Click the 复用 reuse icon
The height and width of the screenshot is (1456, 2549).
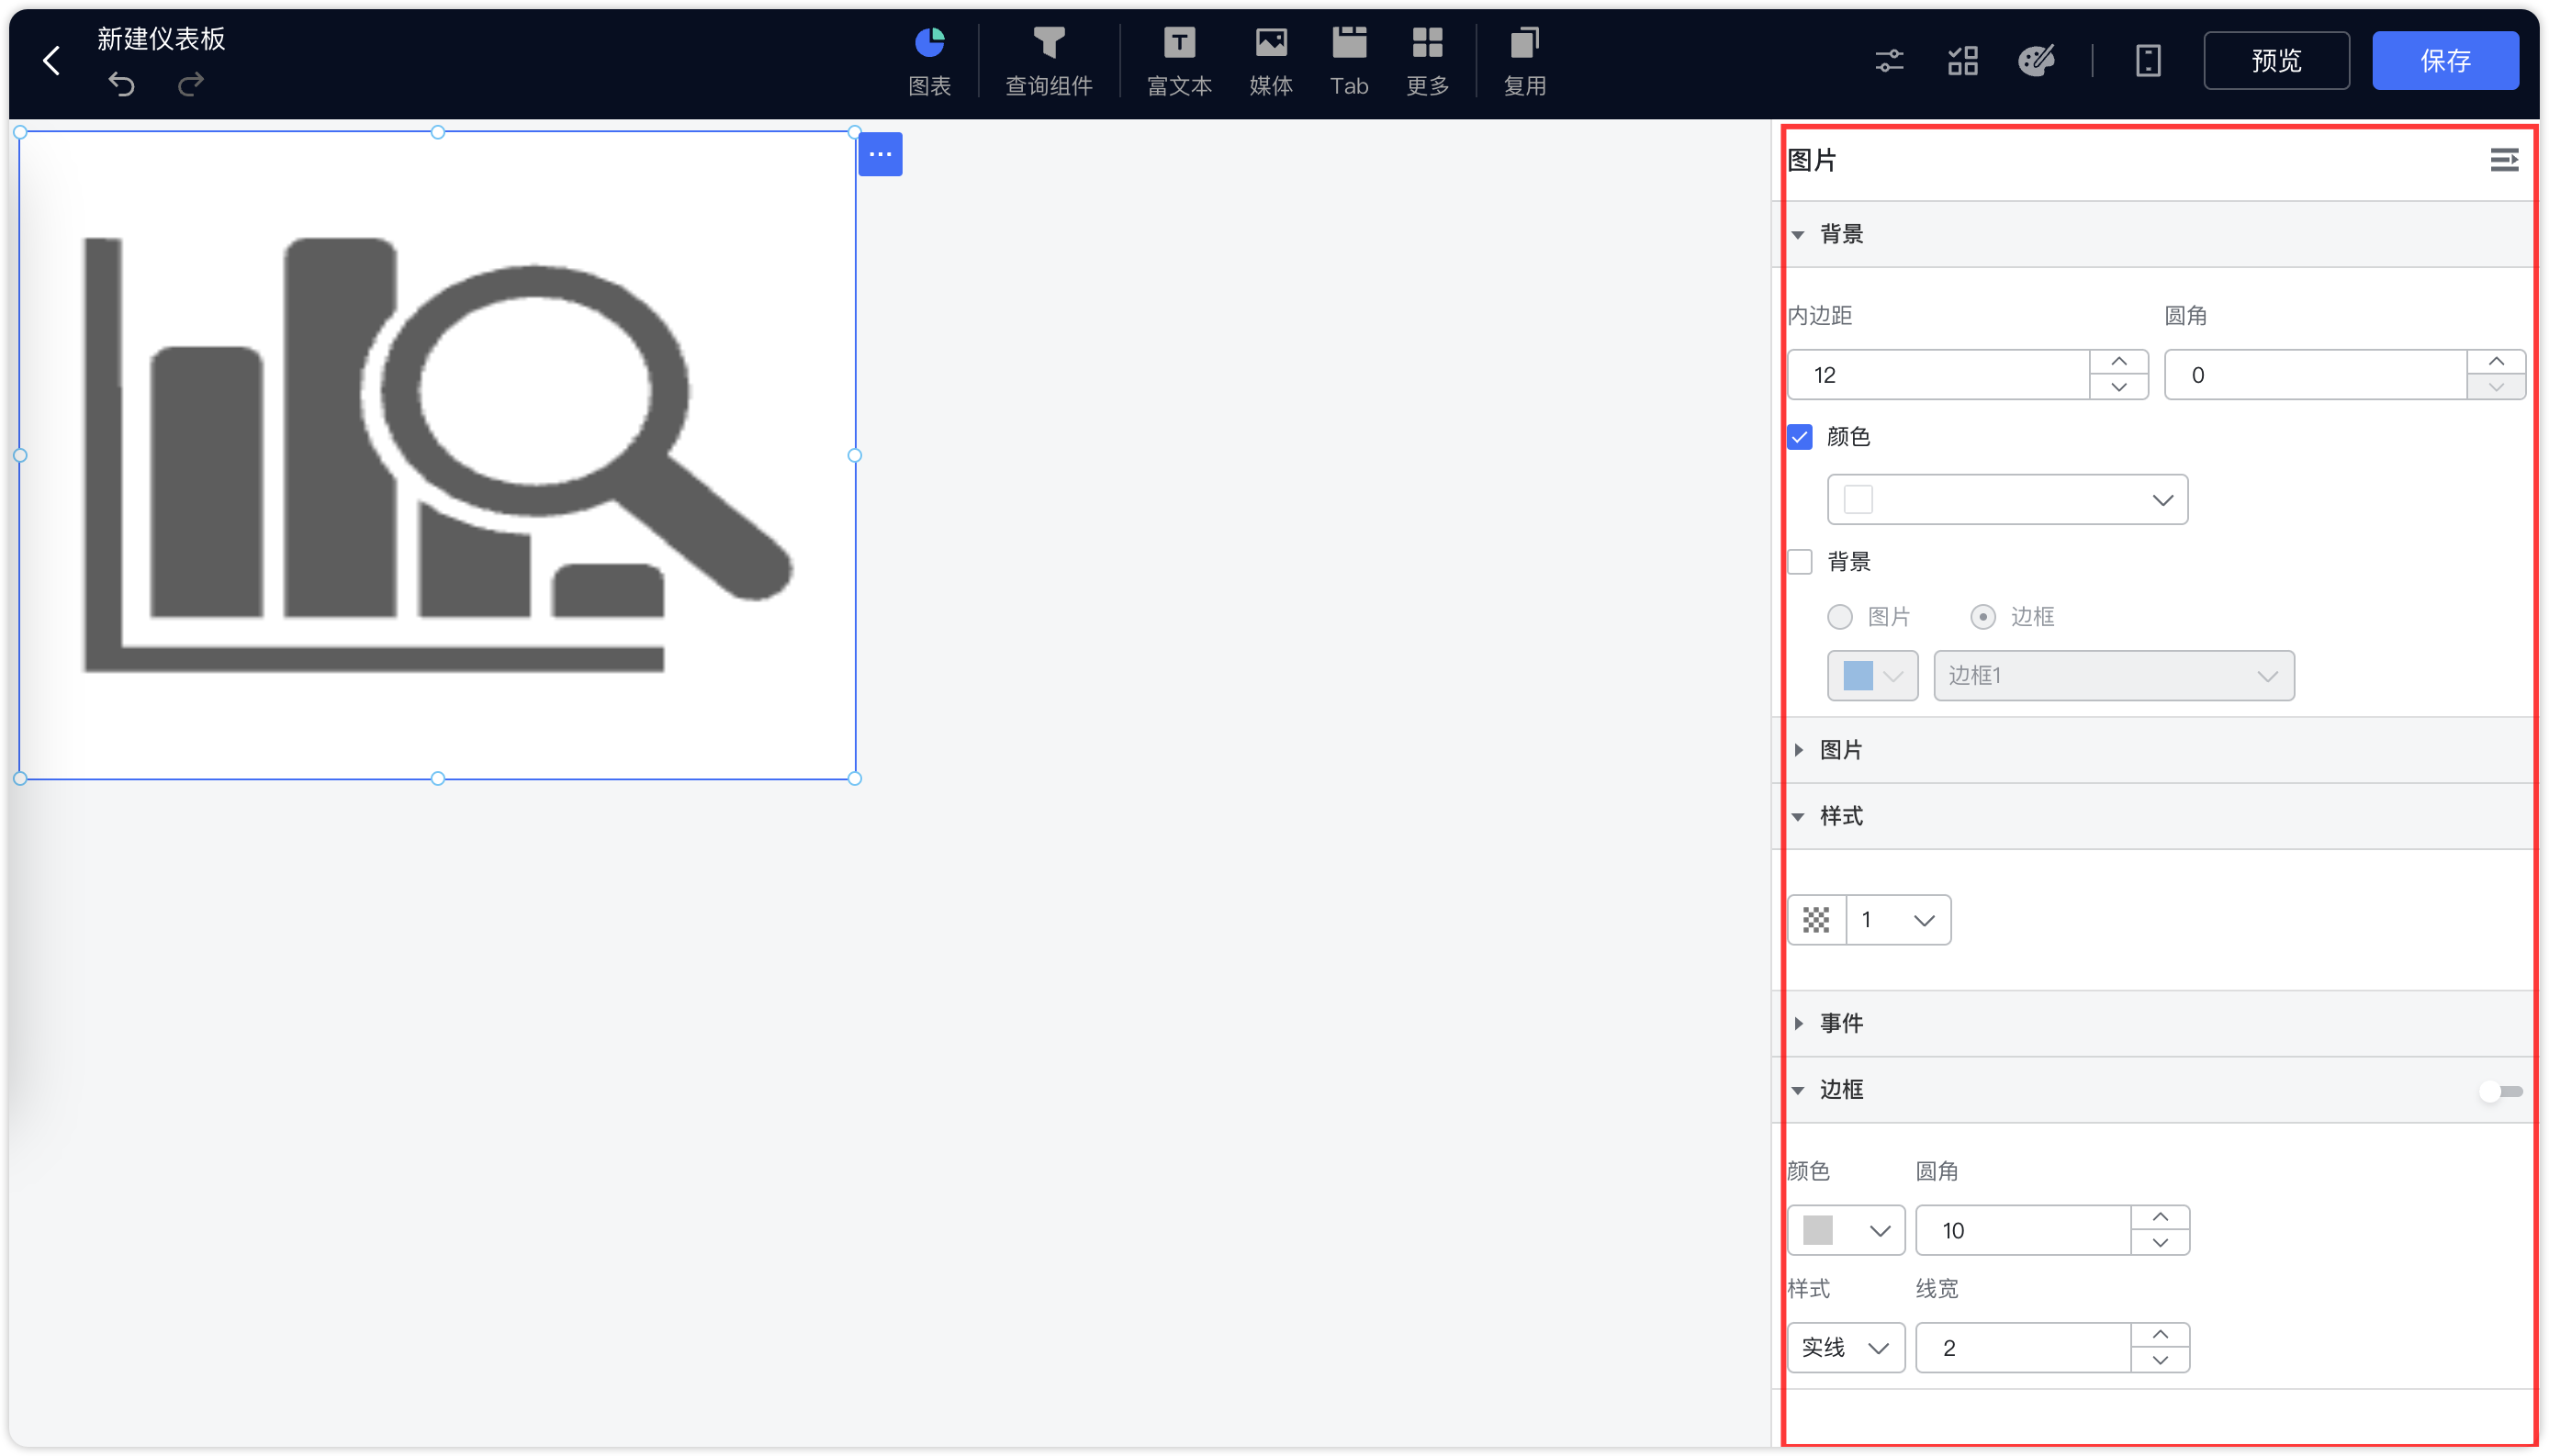[x=1522, y=60]
